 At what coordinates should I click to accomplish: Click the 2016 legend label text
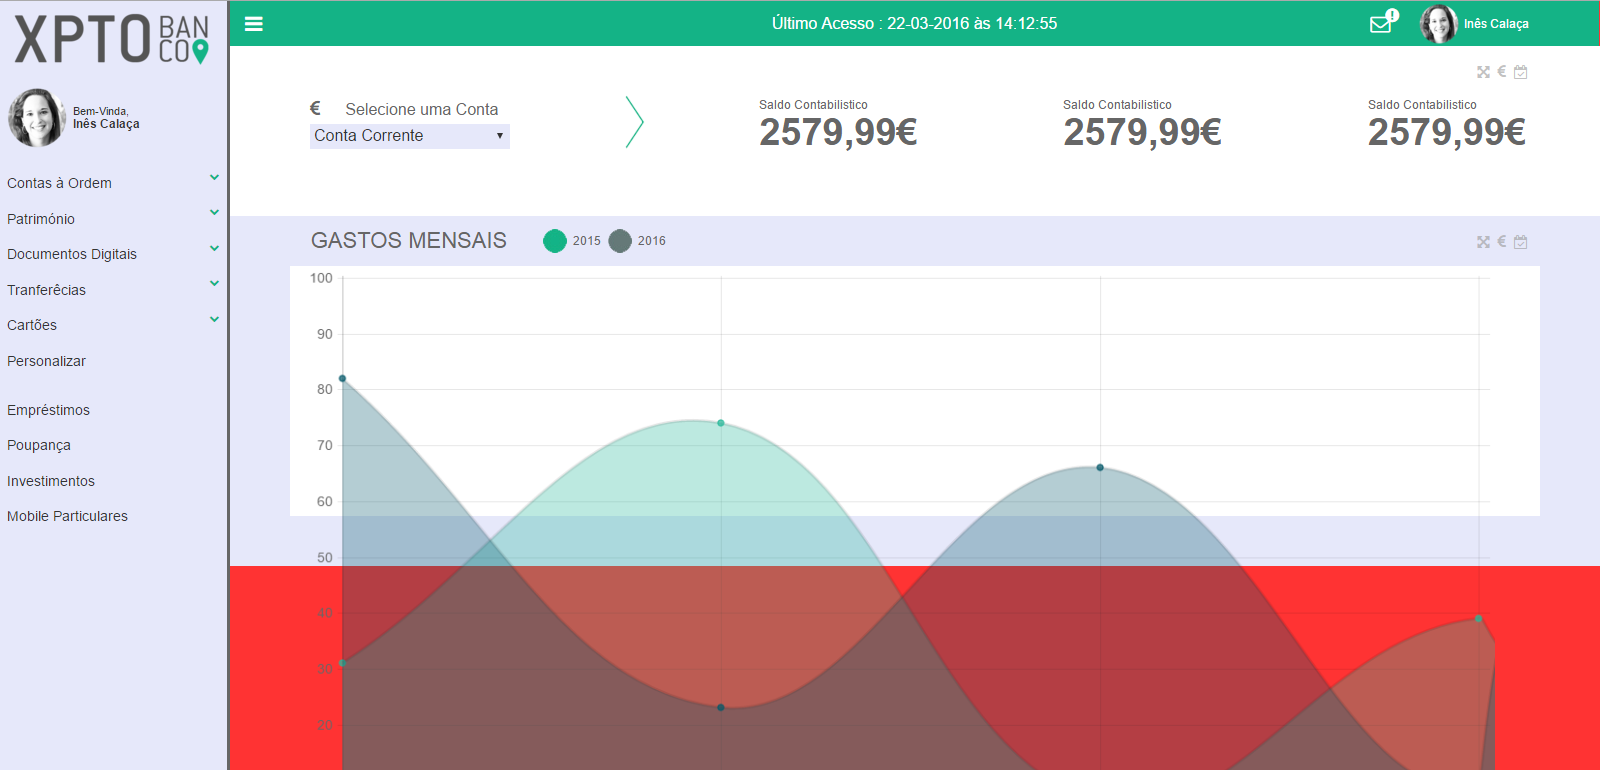pyautogui.click(x=652, y=241)
